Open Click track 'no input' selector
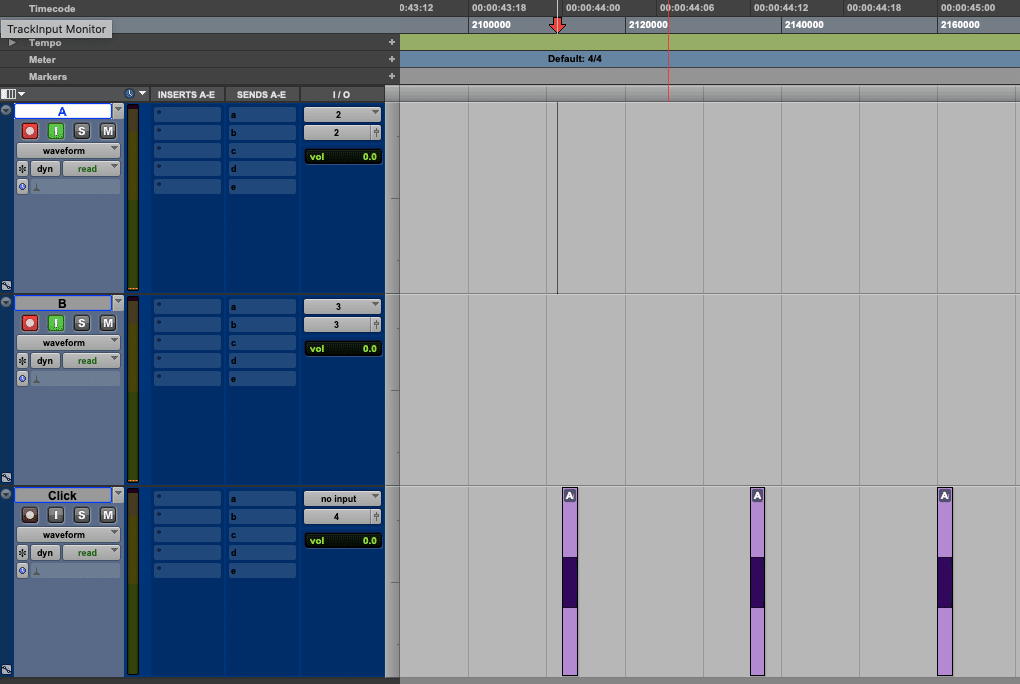Image resolution: width=1020 pixels, height=684 pixels. click(342, 499)
